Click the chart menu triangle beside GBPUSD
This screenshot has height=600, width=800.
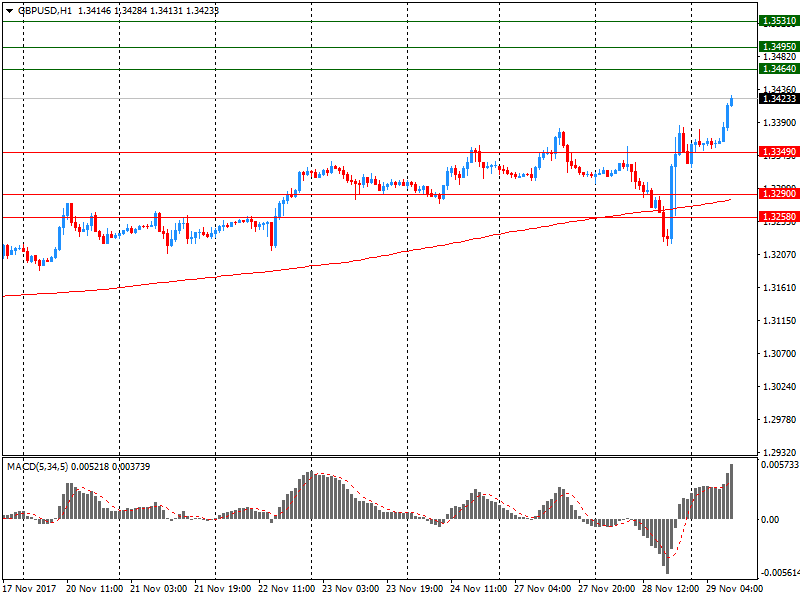(9, 11)
